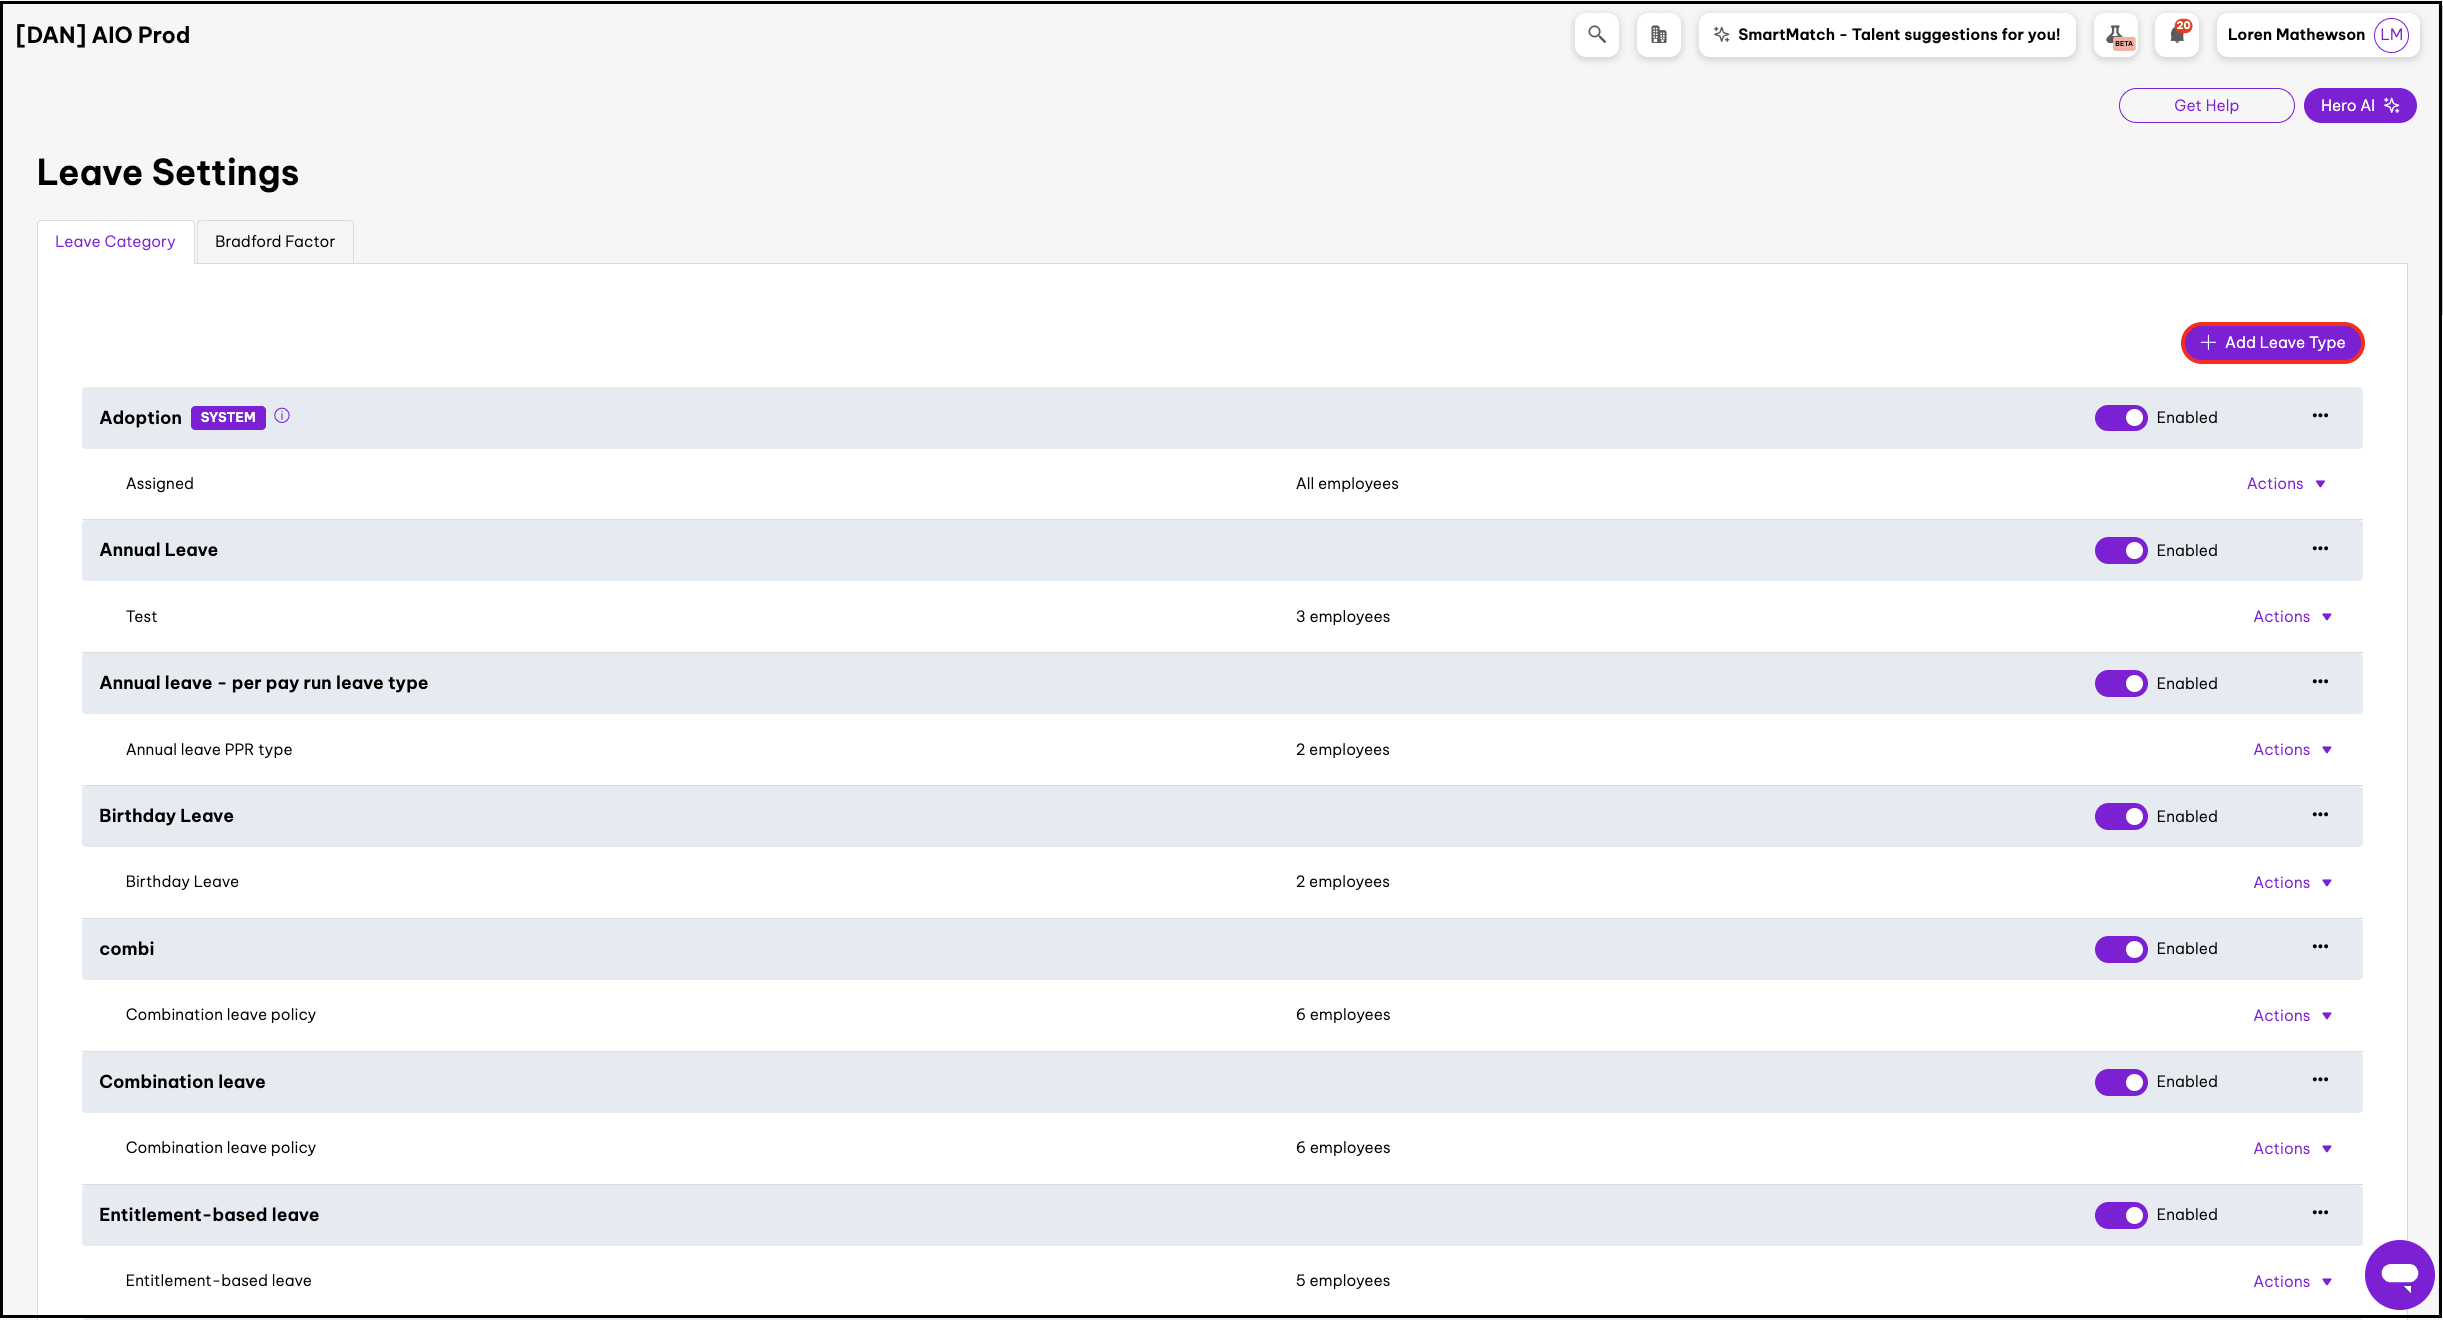This screenshot has height=1320, width=2443.
Task: Disable the Adoption leave toggle
Action: tap(2120, 418)
